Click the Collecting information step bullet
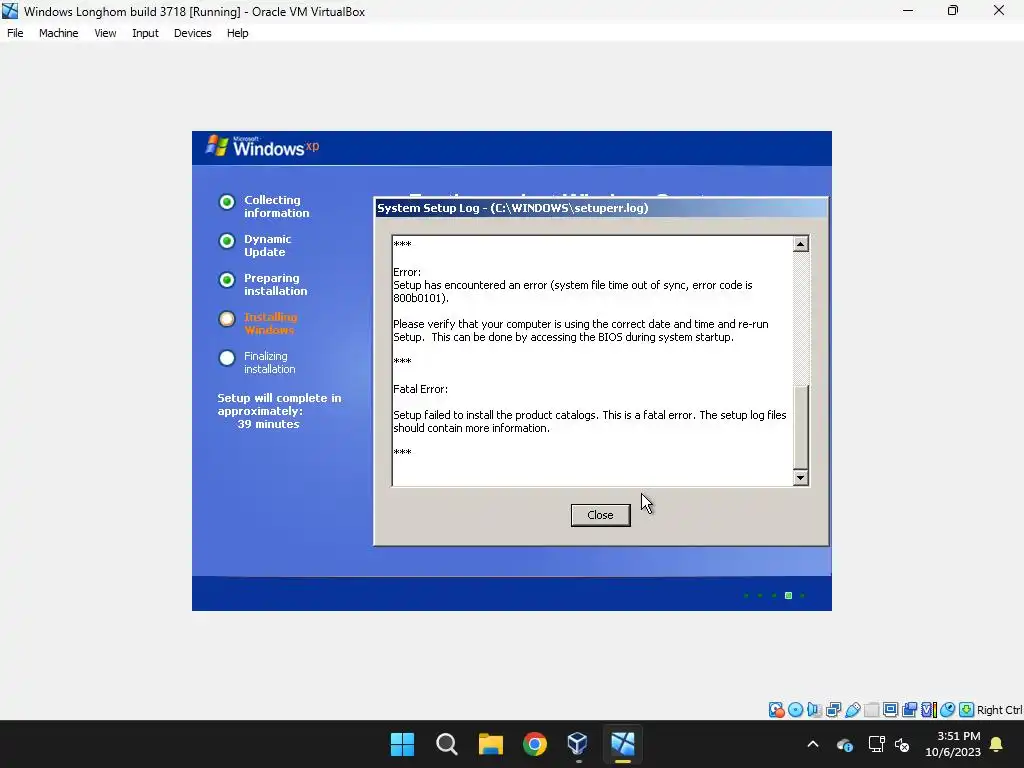Image resolution: width=1024 pixels, height=768 pixels. 227,202
